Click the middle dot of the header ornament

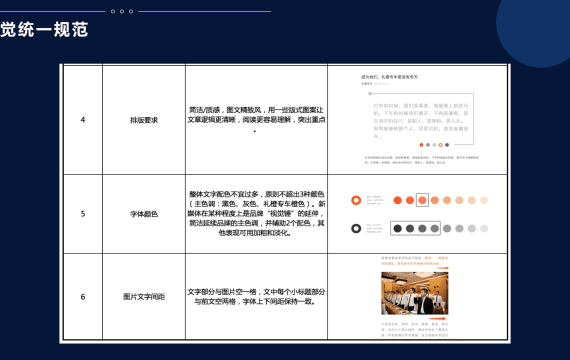[122, 11]
